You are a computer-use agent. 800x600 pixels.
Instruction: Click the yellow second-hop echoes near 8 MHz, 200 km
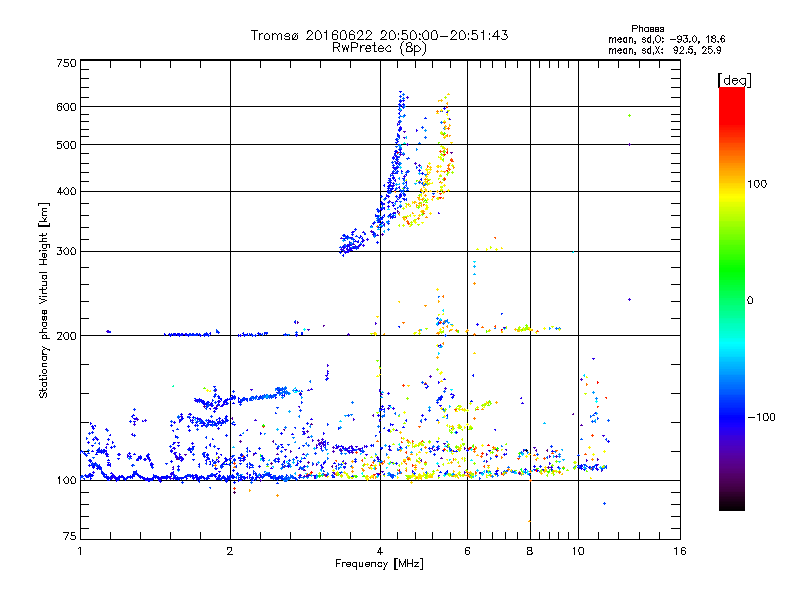pos(523,328)
